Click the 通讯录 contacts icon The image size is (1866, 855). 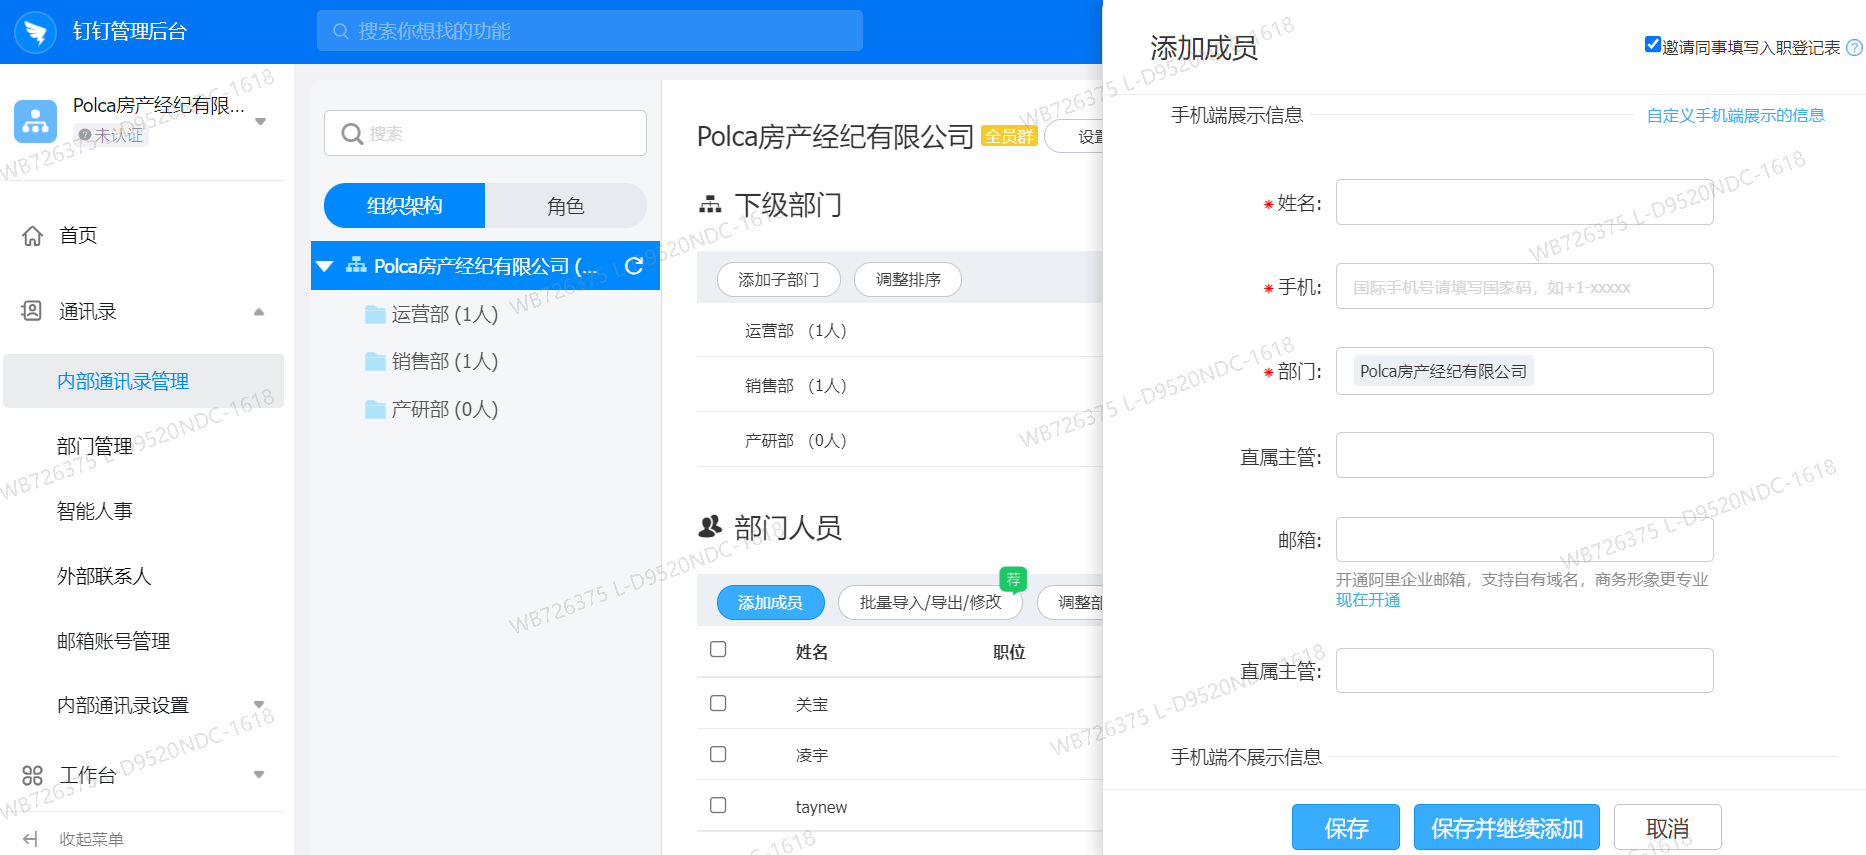click(33, 311)
